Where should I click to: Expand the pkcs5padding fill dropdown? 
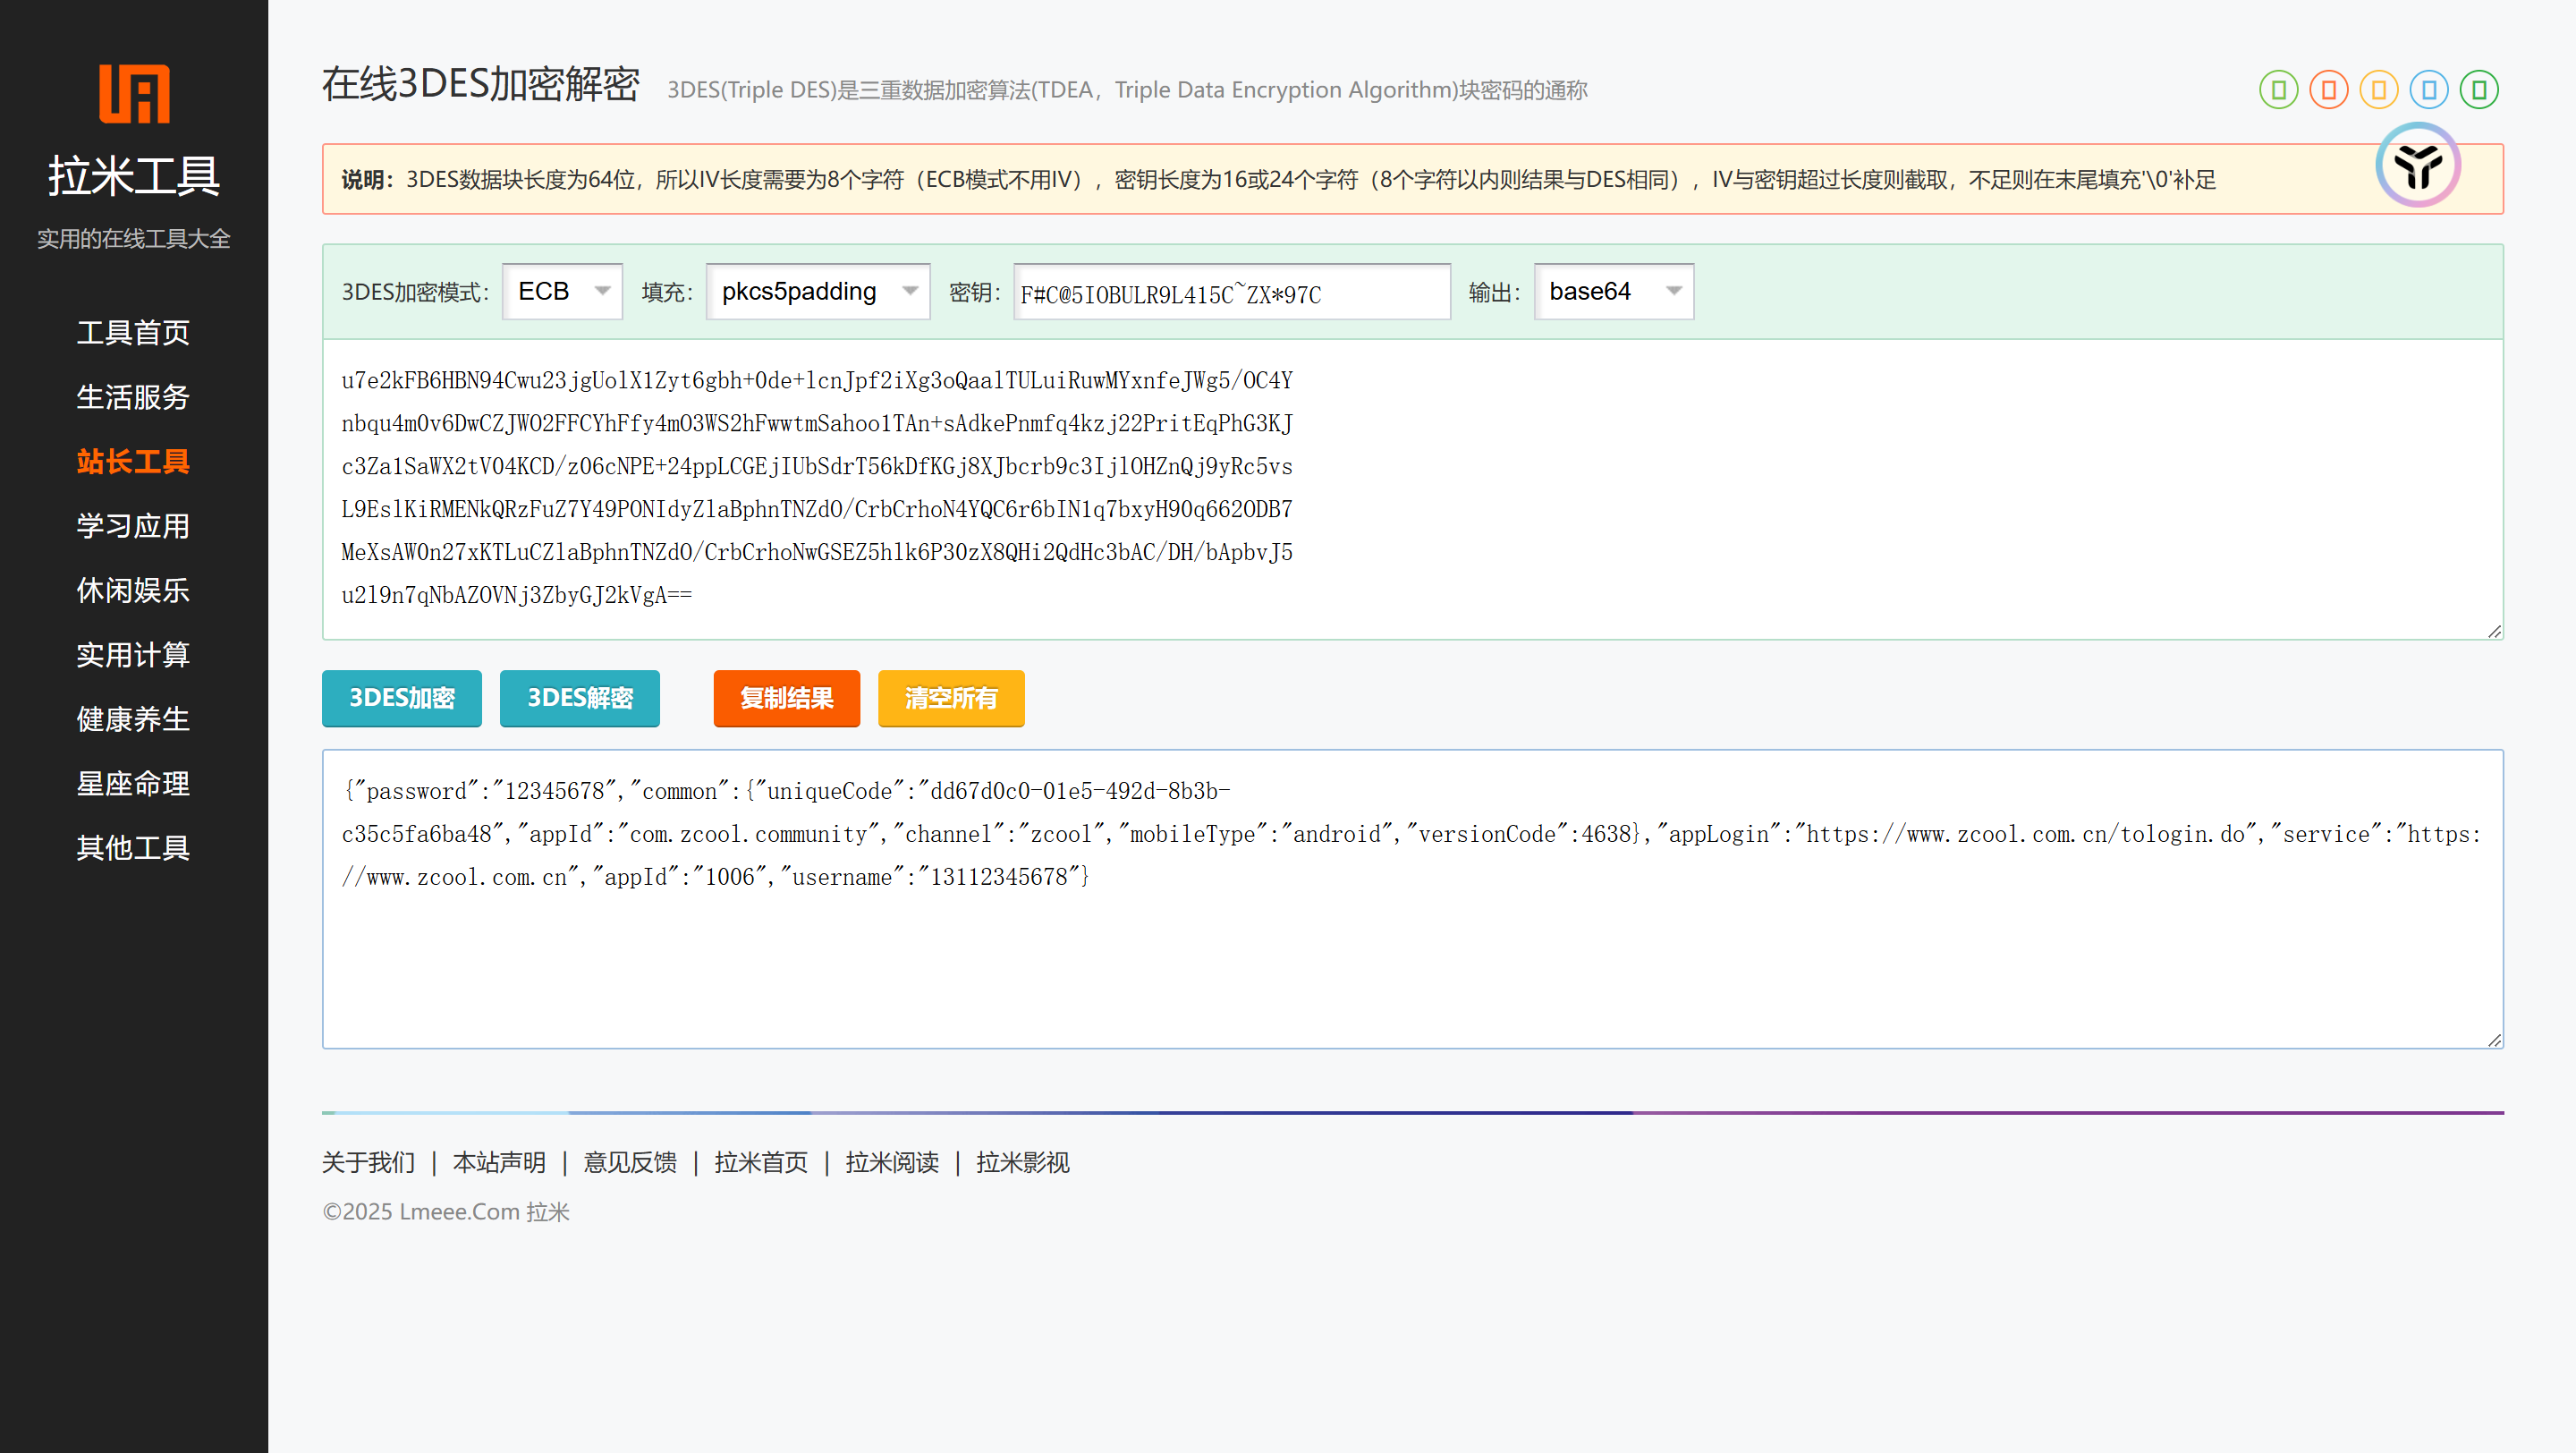[817, 292]
